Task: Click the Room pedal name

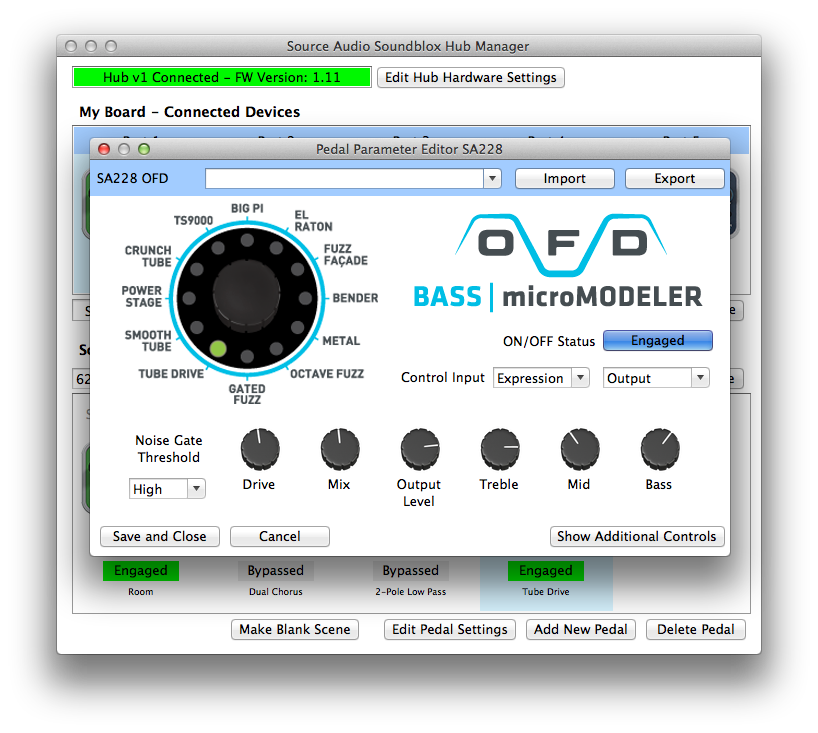Action: 141,592
